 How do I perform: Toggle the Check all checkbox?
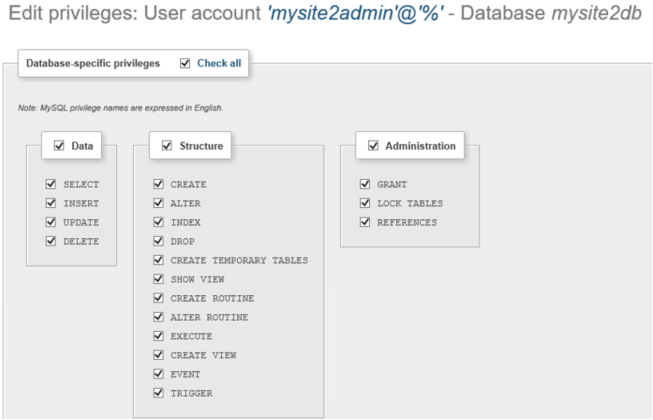pos(184,63)
